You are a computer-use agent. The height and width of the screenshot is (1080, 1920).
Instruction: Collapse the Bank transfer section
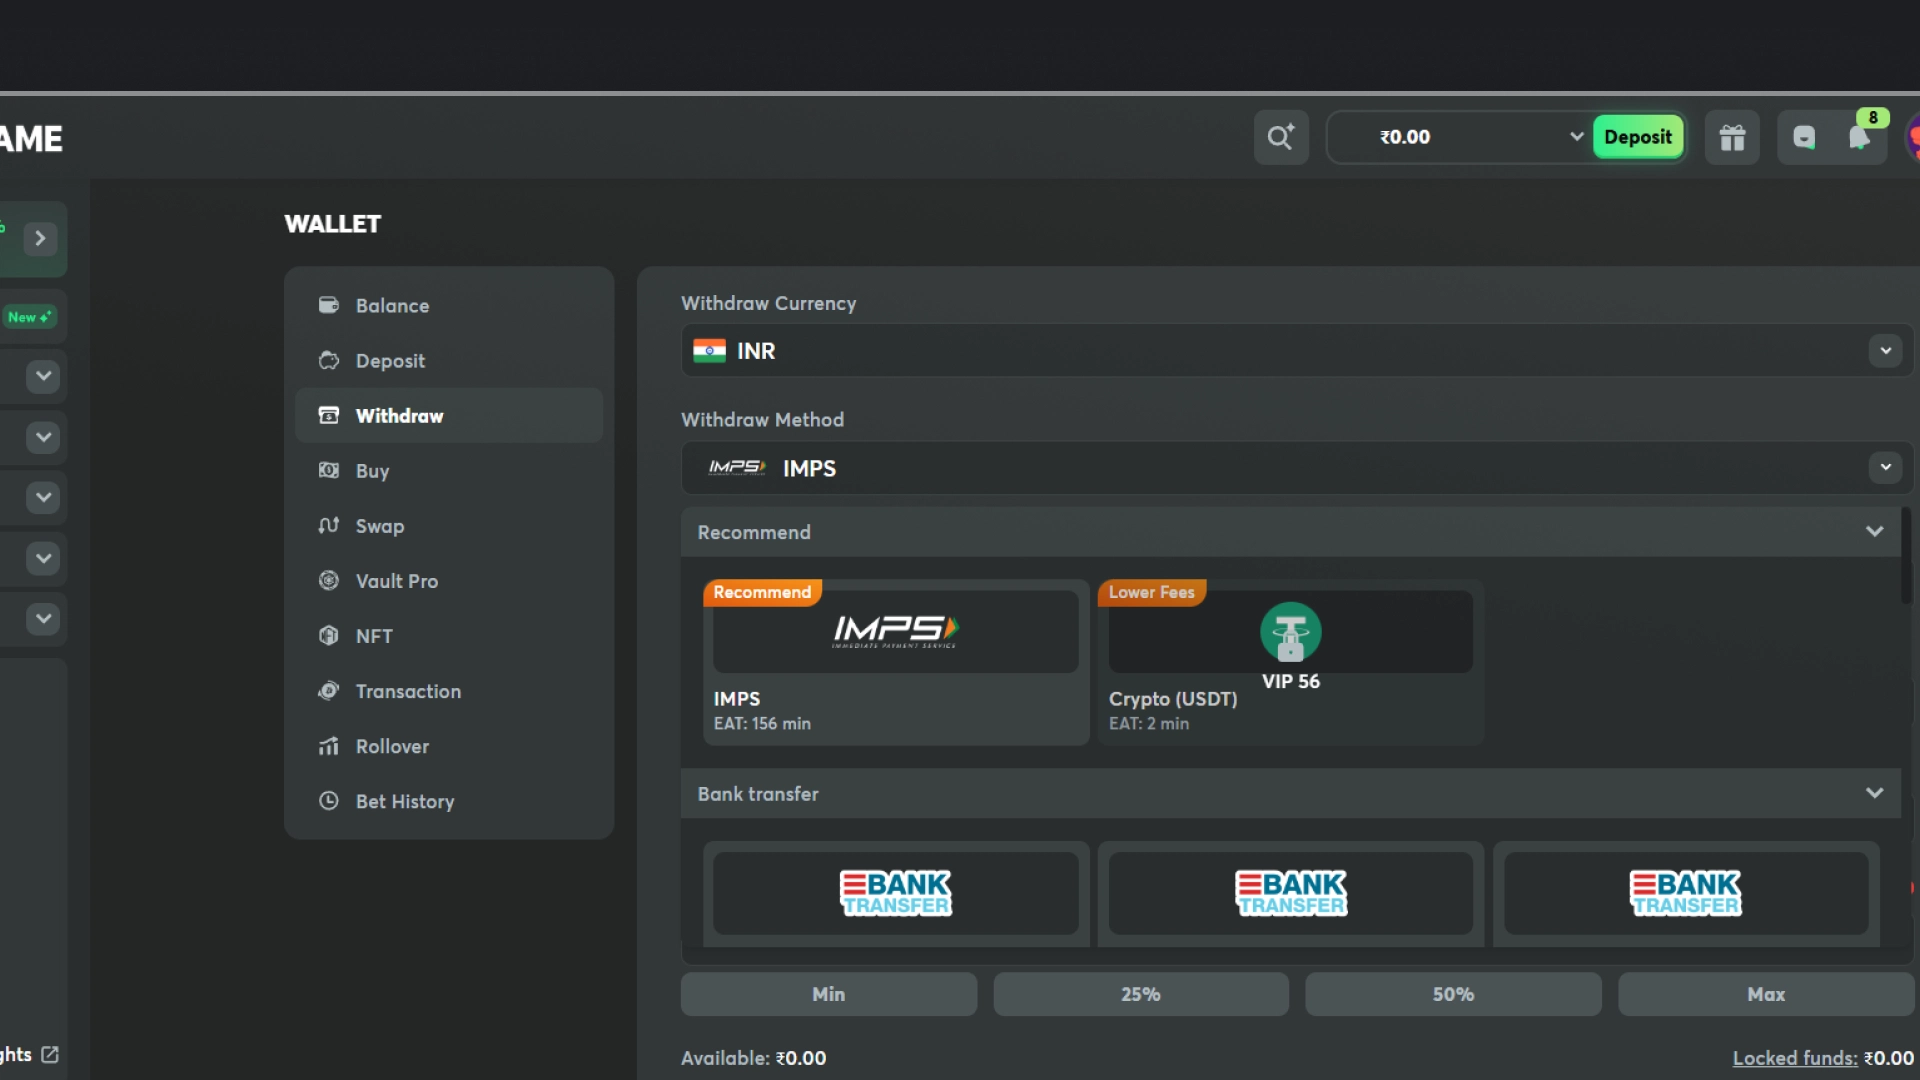(1874, 793)
